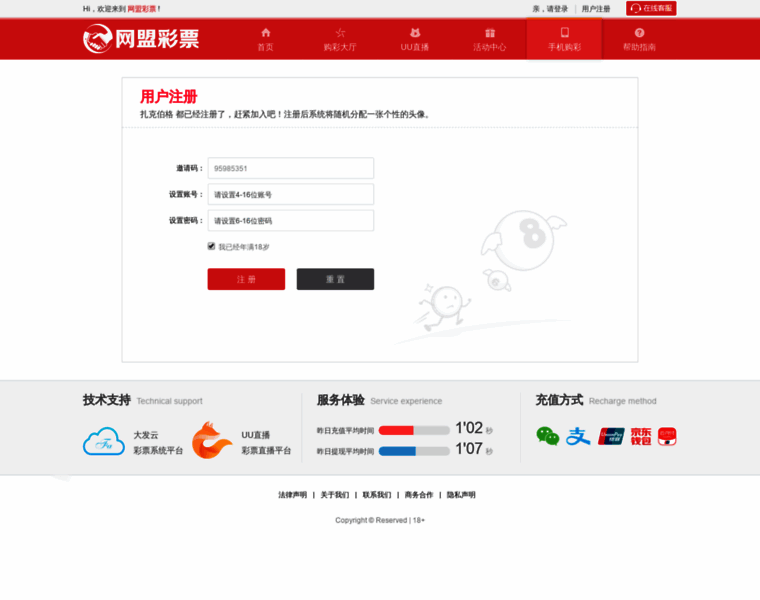The width and height of the screenshot is (760, 600).
Task: Open 关于我们 footer link
Action: (x=334, y=495)
